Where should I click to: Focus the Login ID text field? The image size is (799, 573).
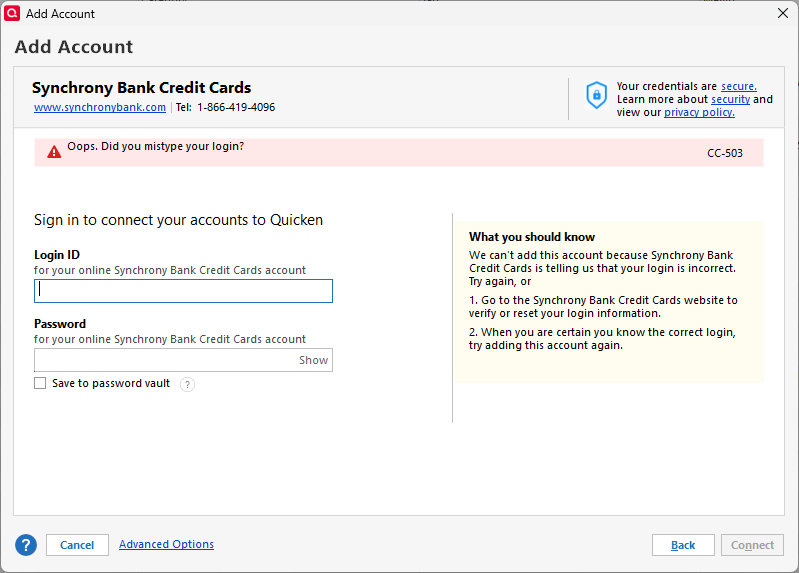[183, 291]
